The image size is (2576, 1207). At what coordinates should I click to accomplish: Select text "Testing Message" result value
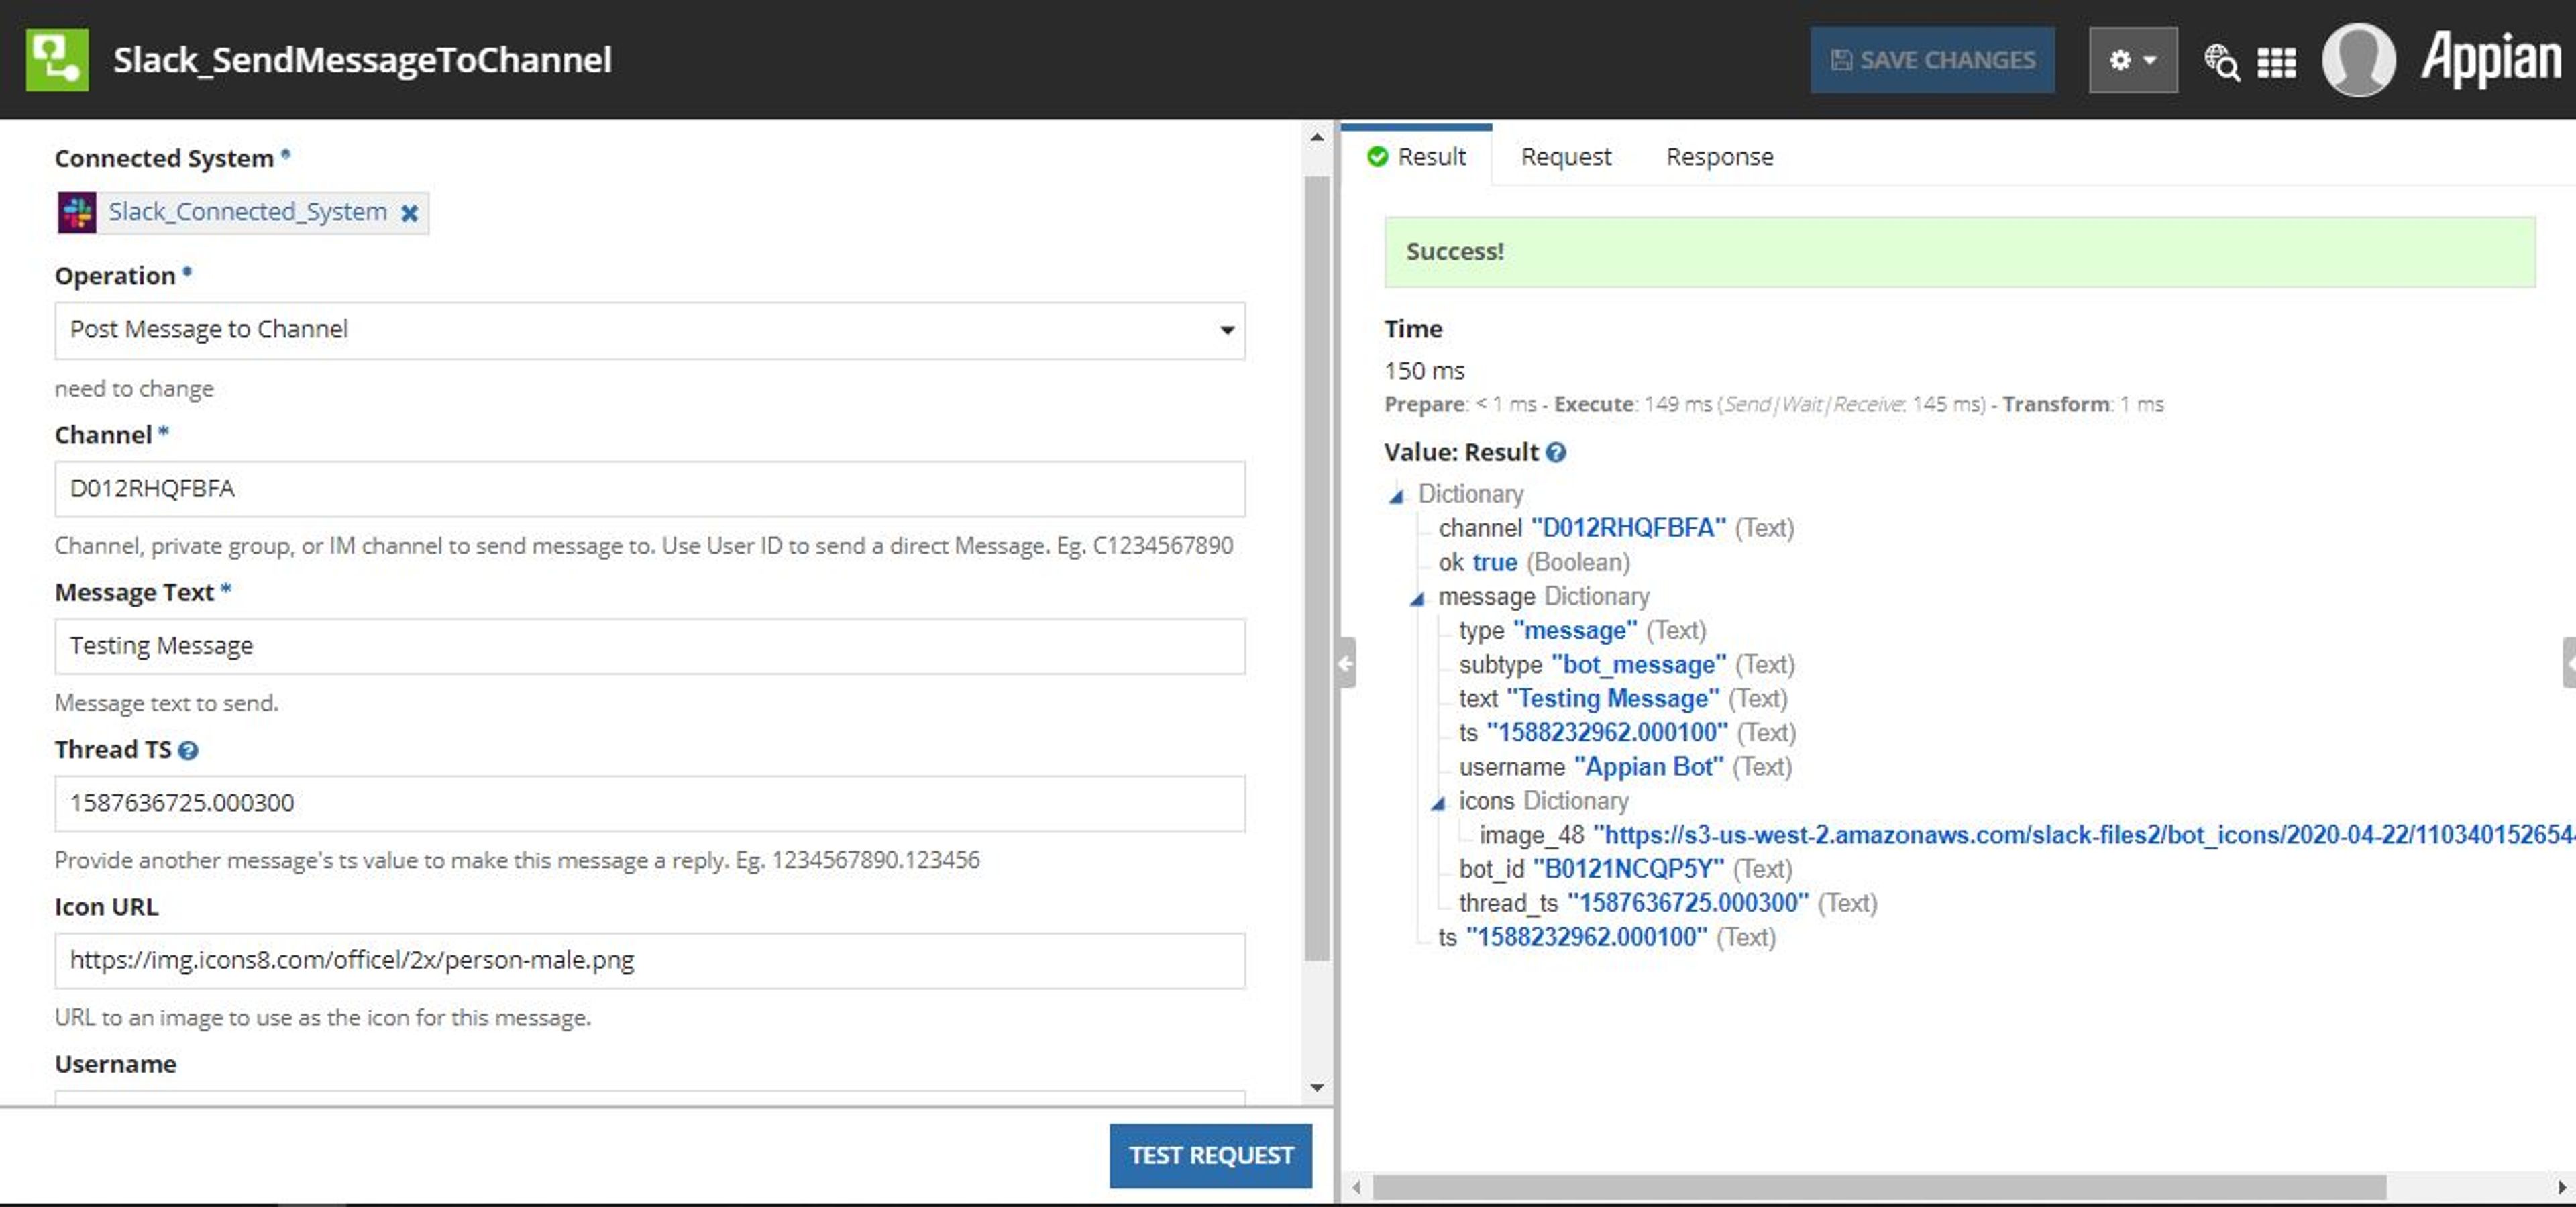pyautogui.click(x=1612, y=698)
